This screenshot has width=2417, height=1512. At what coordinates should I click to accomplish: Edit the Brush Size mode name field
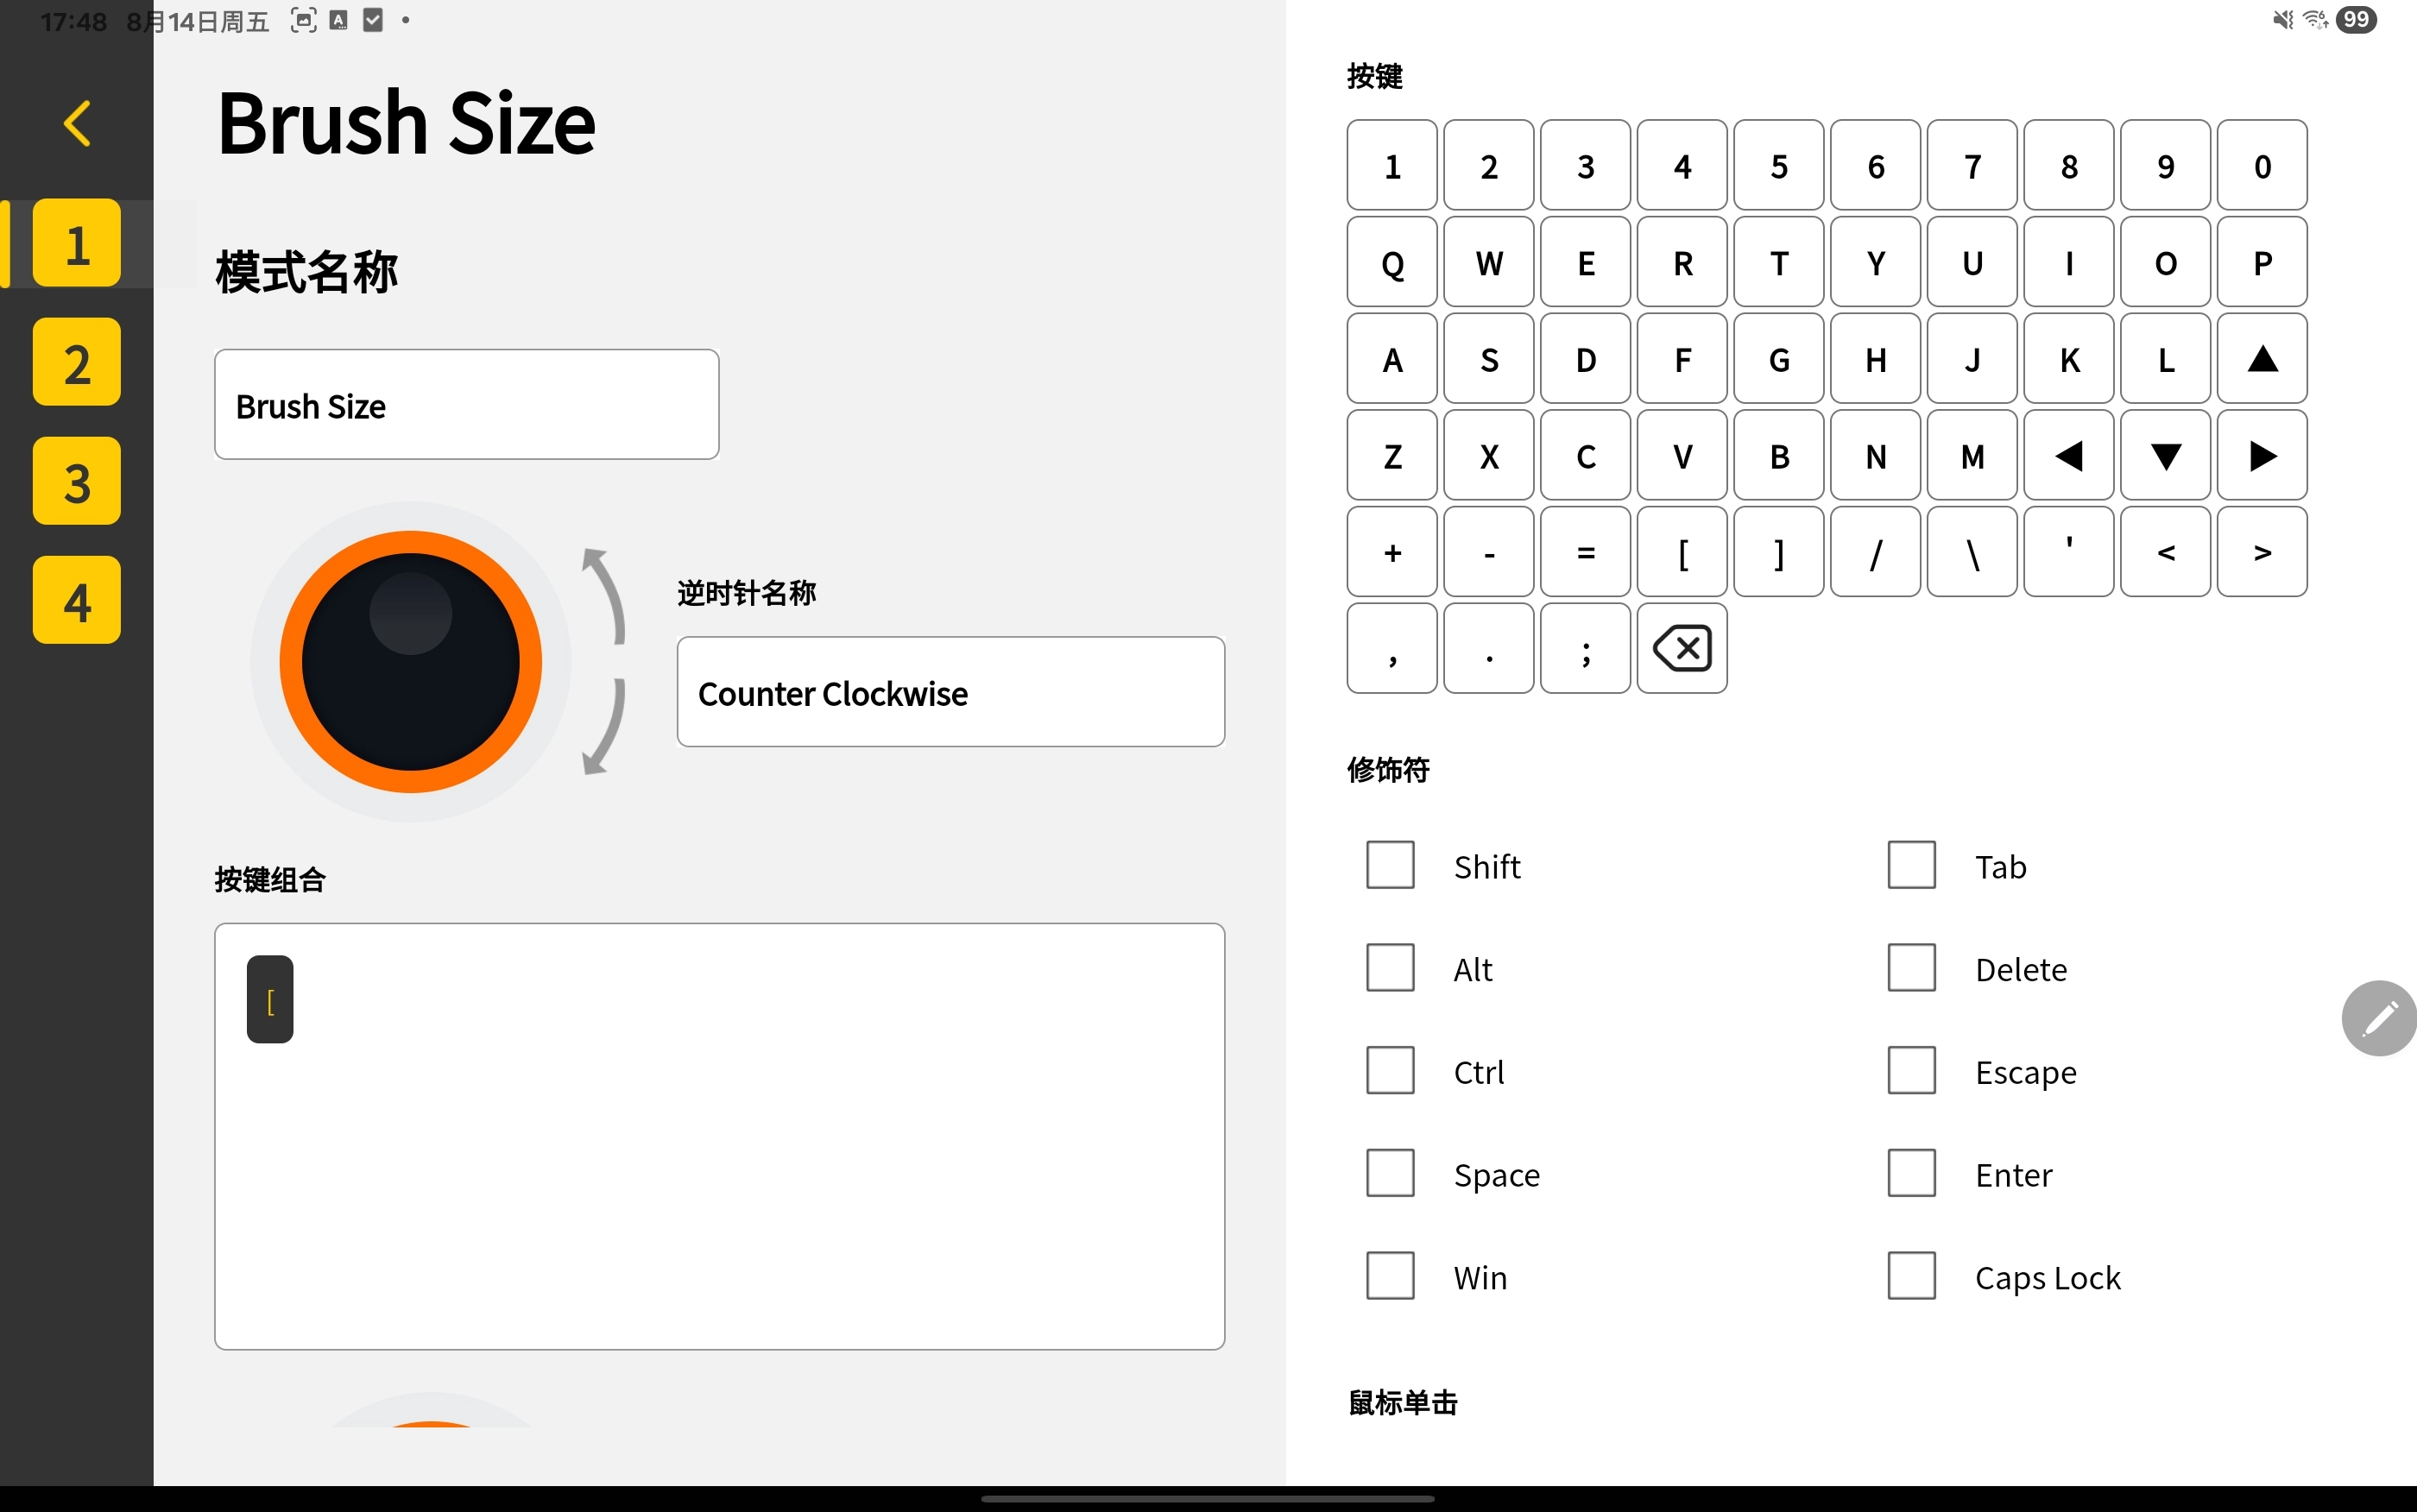pos(467,405)
